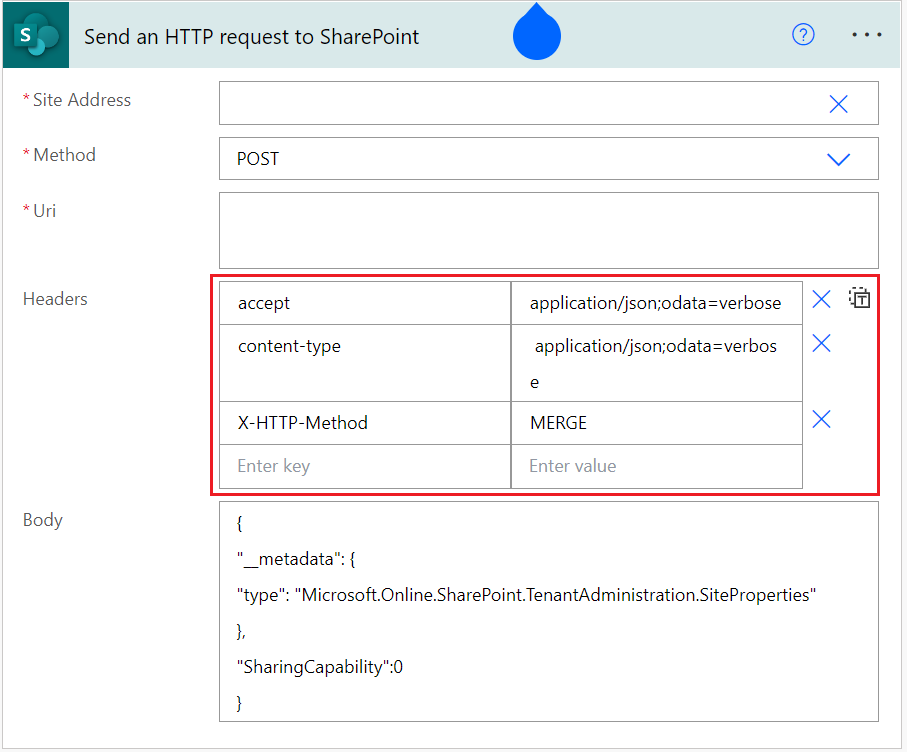Open the more actions ellipsis menu

click(866, 34)
